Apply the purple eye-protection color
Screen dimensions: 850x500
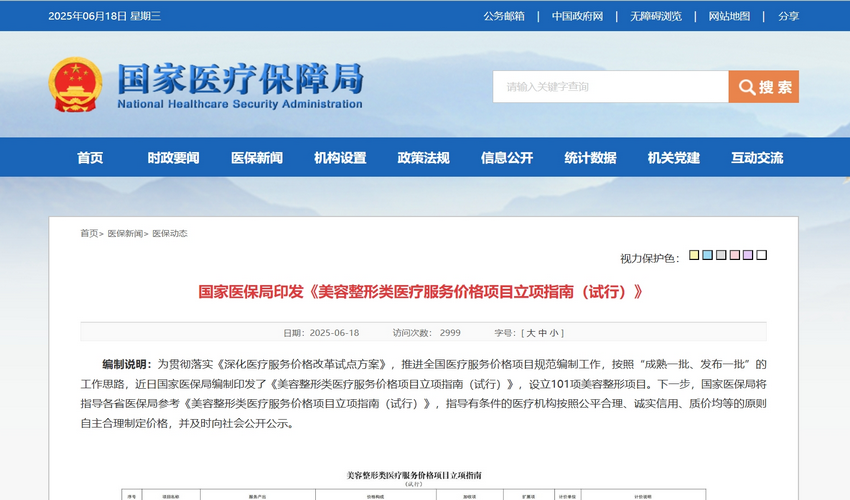coord(748,256)
